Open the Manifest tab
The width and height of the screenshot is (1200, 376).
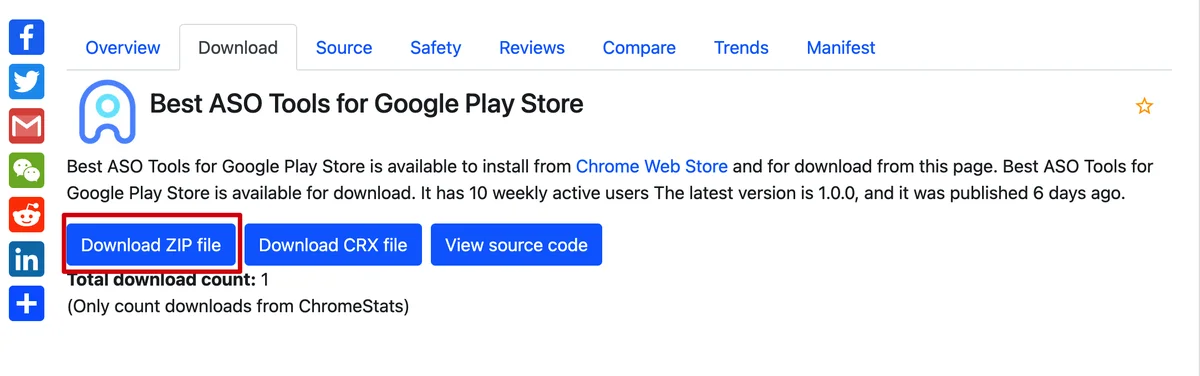point(841,48)
